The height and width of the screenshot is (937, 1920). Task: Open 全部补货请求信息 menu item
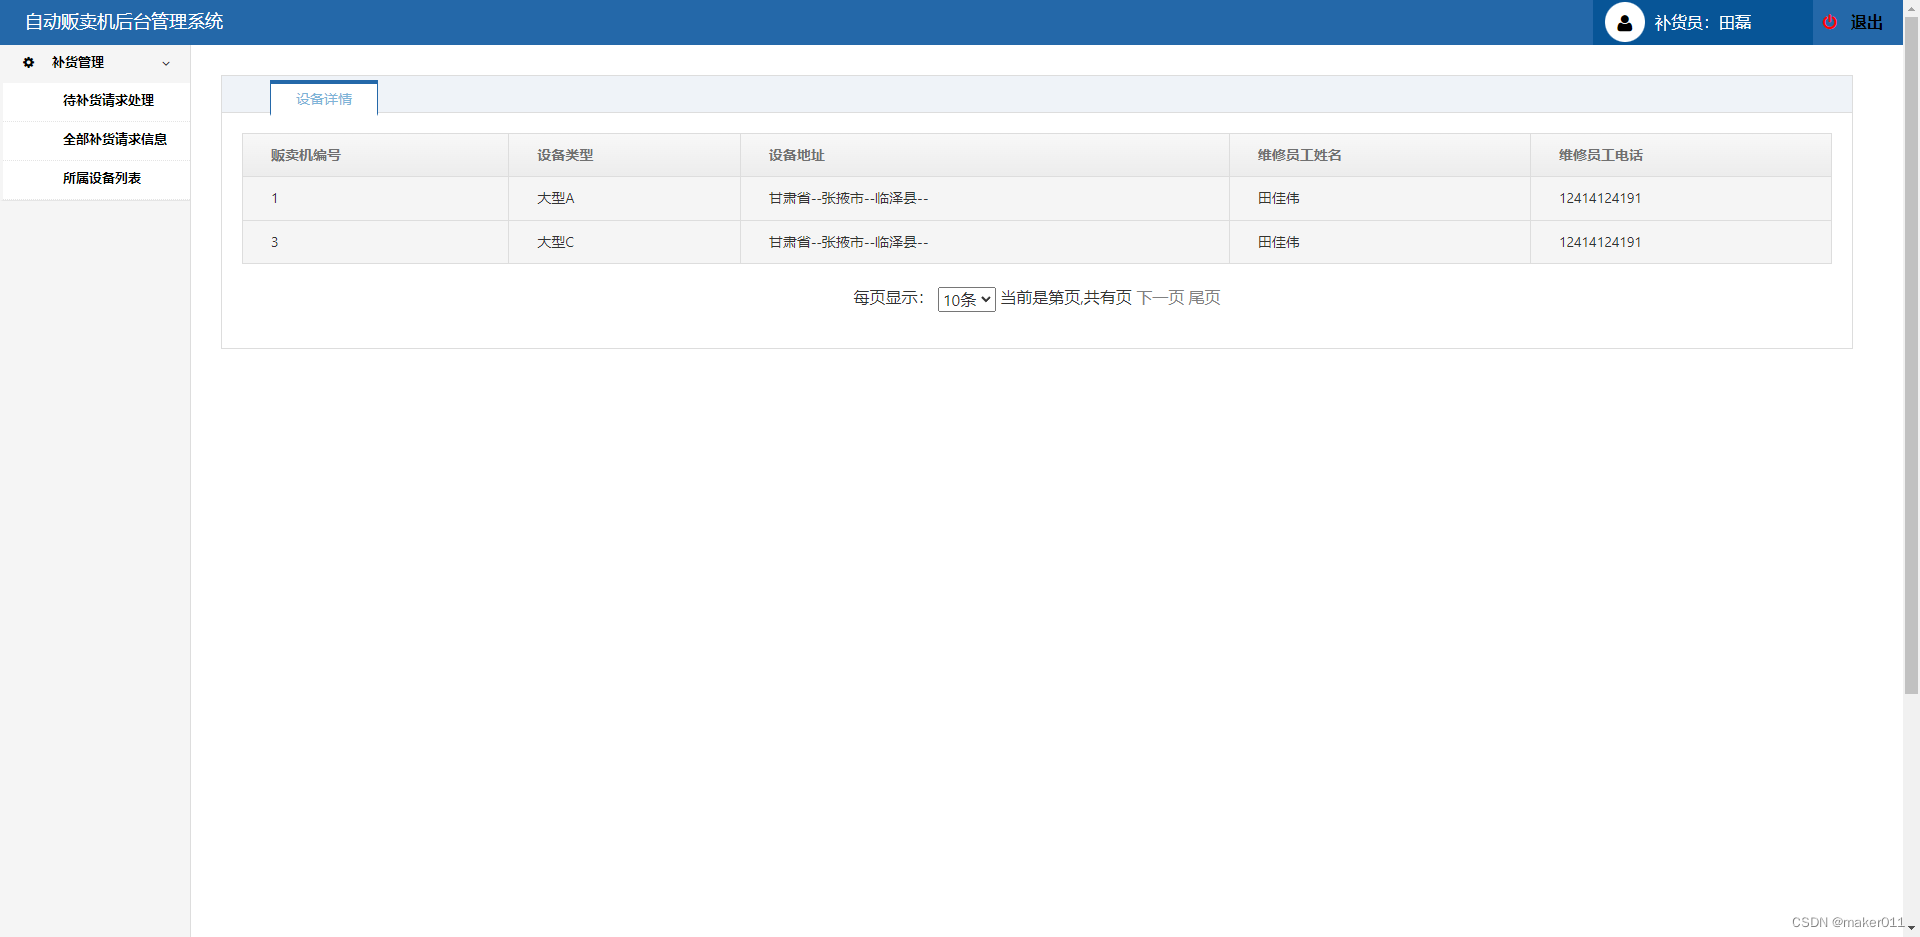(115, 139)
